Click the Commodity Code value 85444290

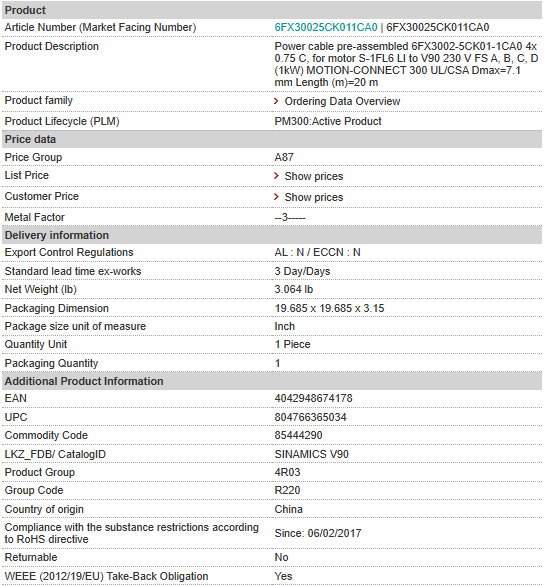298,435
